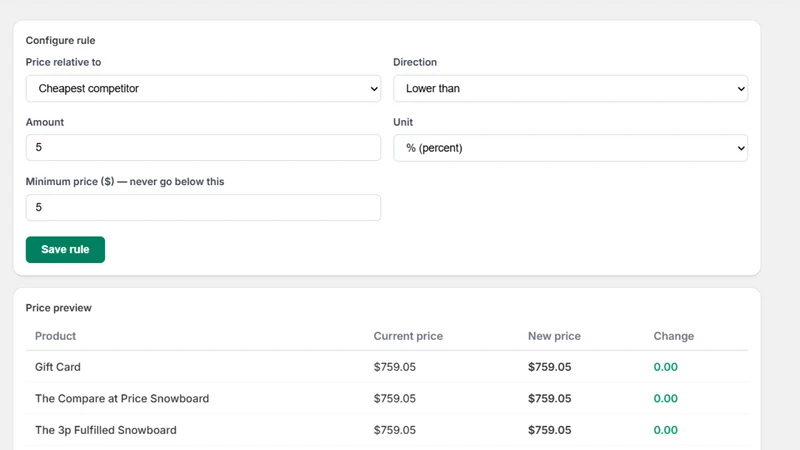This screenshot has height=450, width=800.
Task: Click Compare at Price Snowboard new price
Action: 549,398
